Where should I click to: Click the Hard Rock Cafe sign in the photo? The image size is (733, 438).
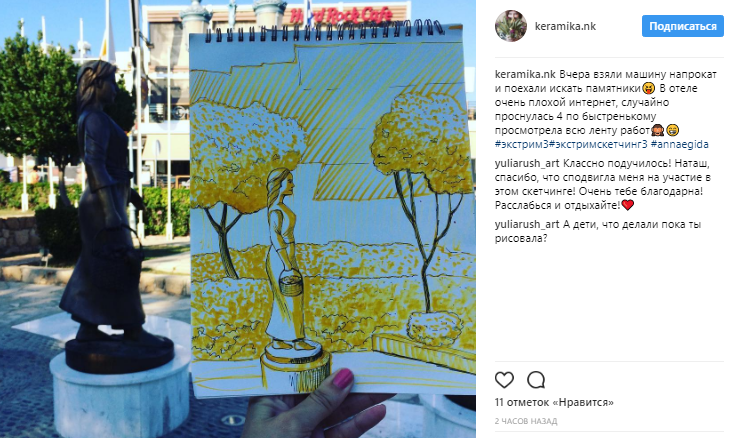[x=341, y=15]
